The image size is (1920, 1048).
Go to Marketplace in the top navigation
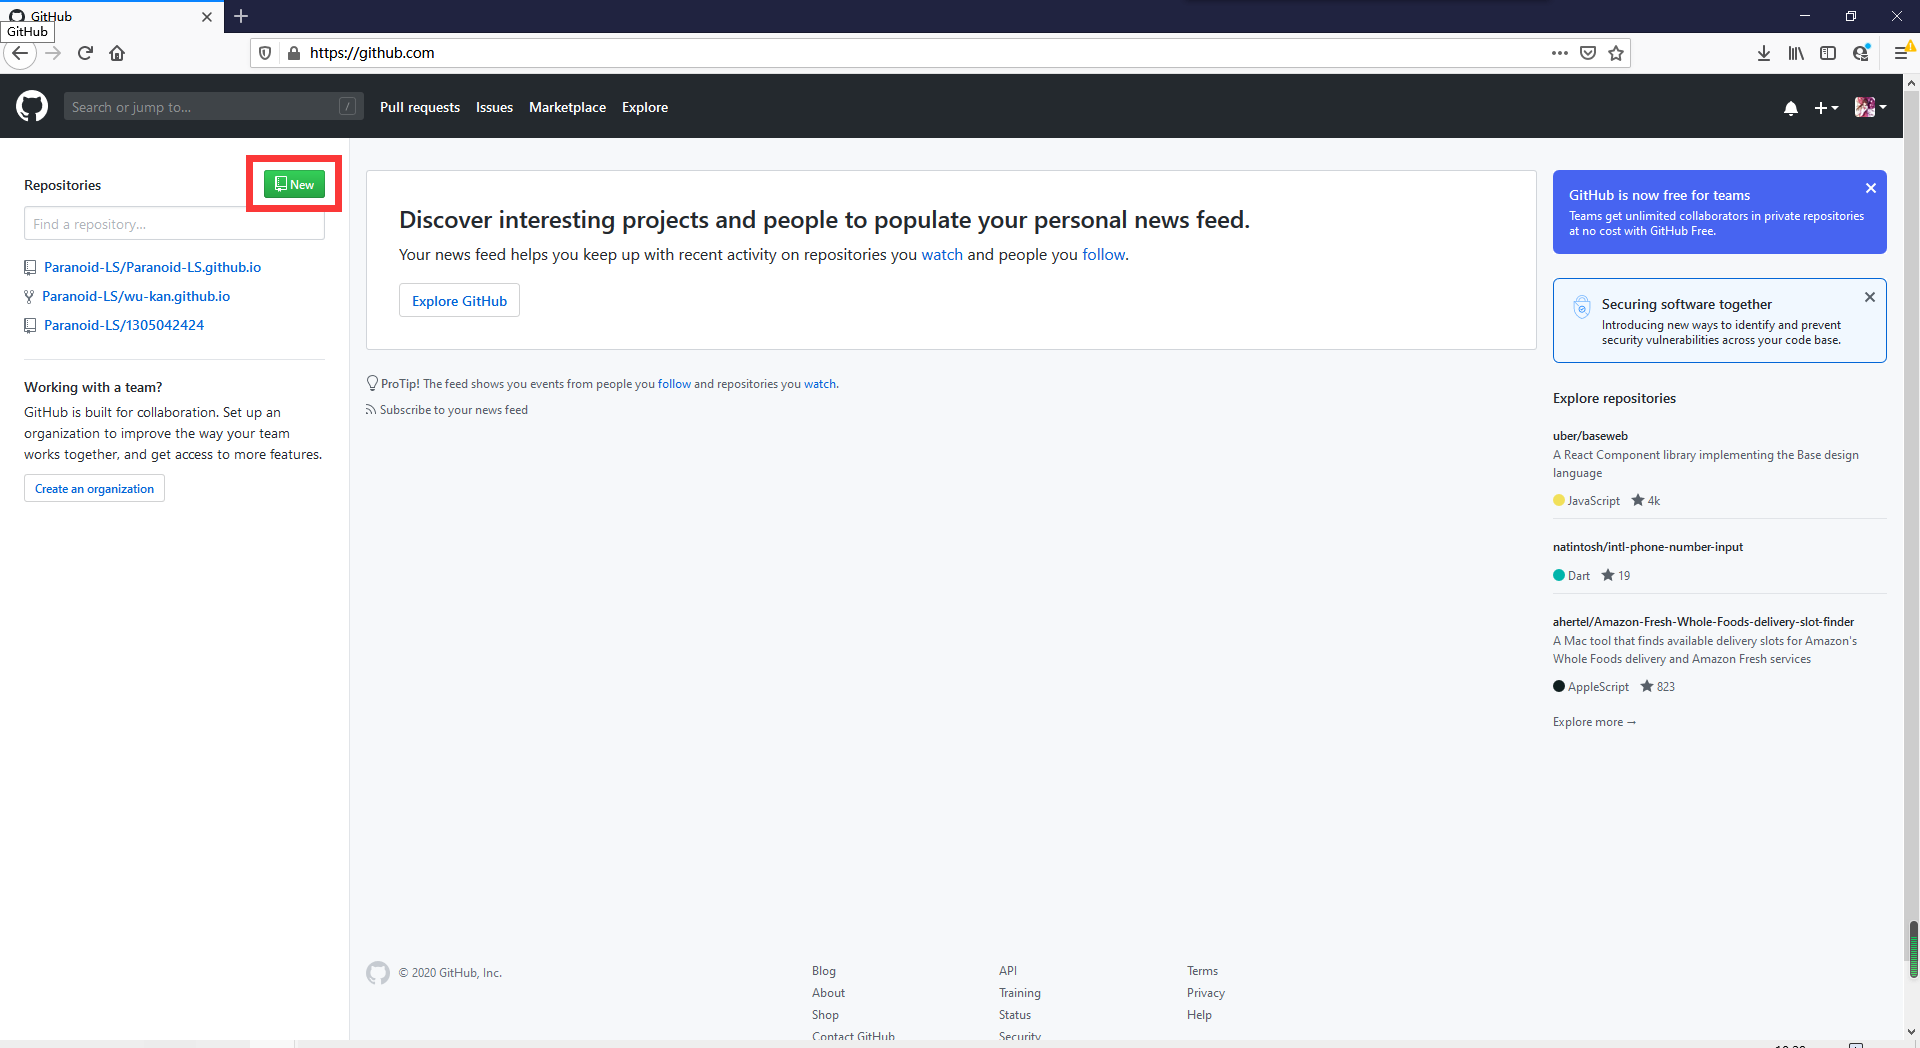pos(567,107)
